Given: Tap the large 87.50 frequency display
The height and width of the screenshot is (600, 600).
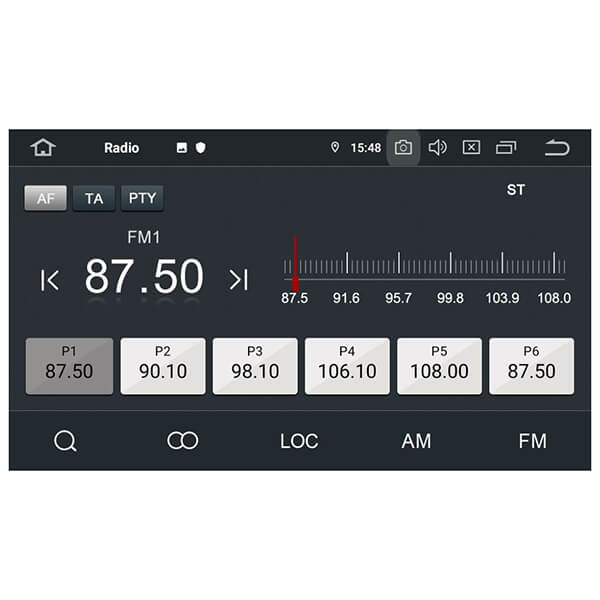Looking at the screenshot, I should tap(144, 277).
